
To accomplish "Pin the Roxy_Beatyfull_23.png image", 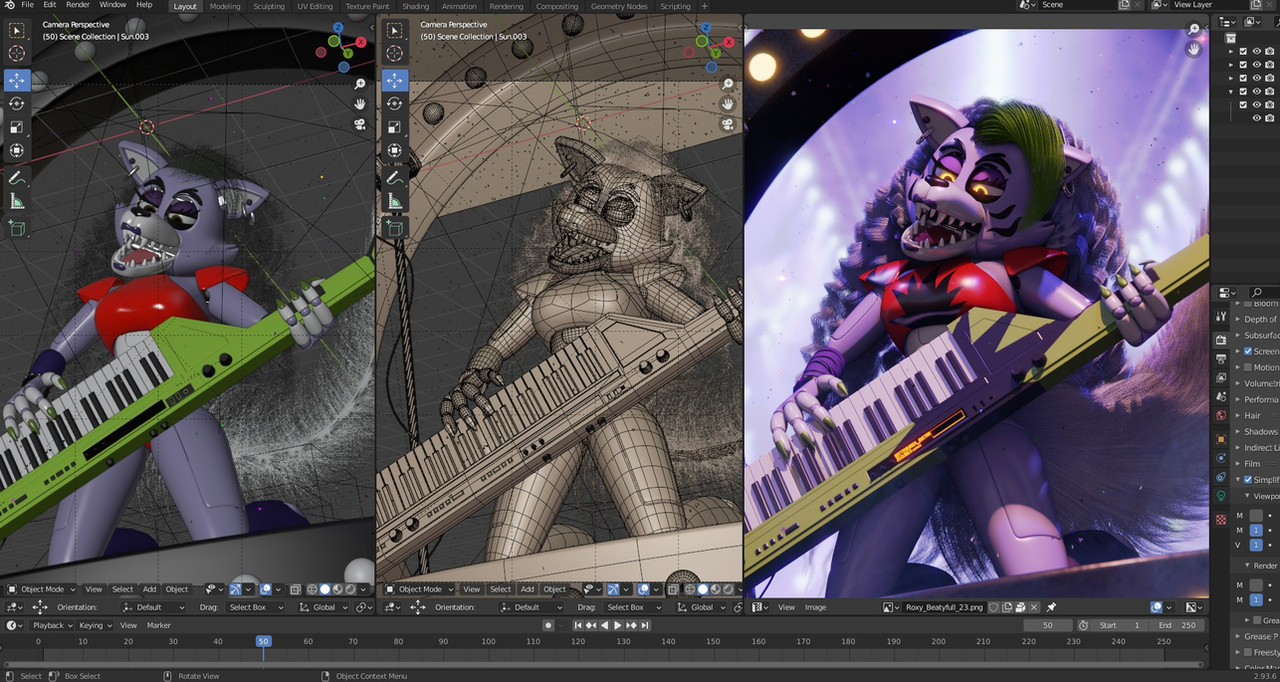I will 1051,607.
